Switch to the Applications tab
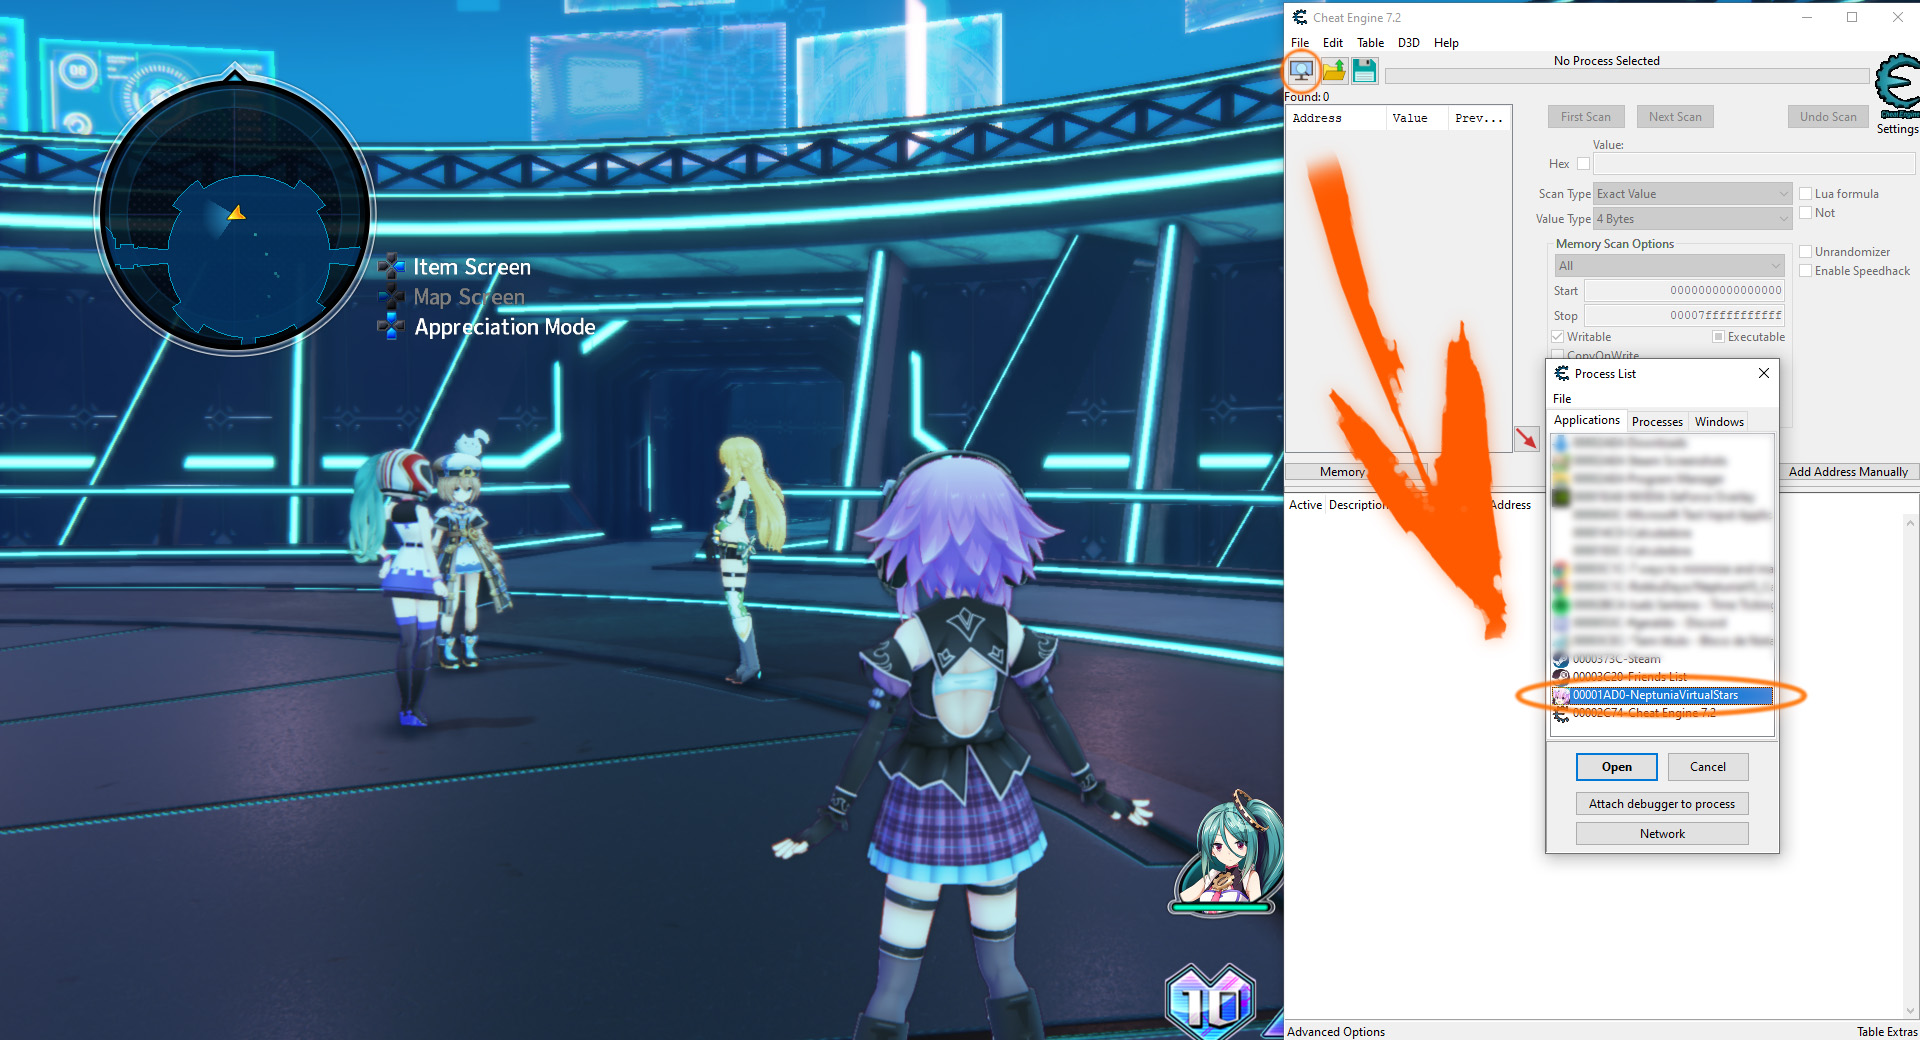The height and width of the screenshot is (1040, 1920). coord(1587,420)
